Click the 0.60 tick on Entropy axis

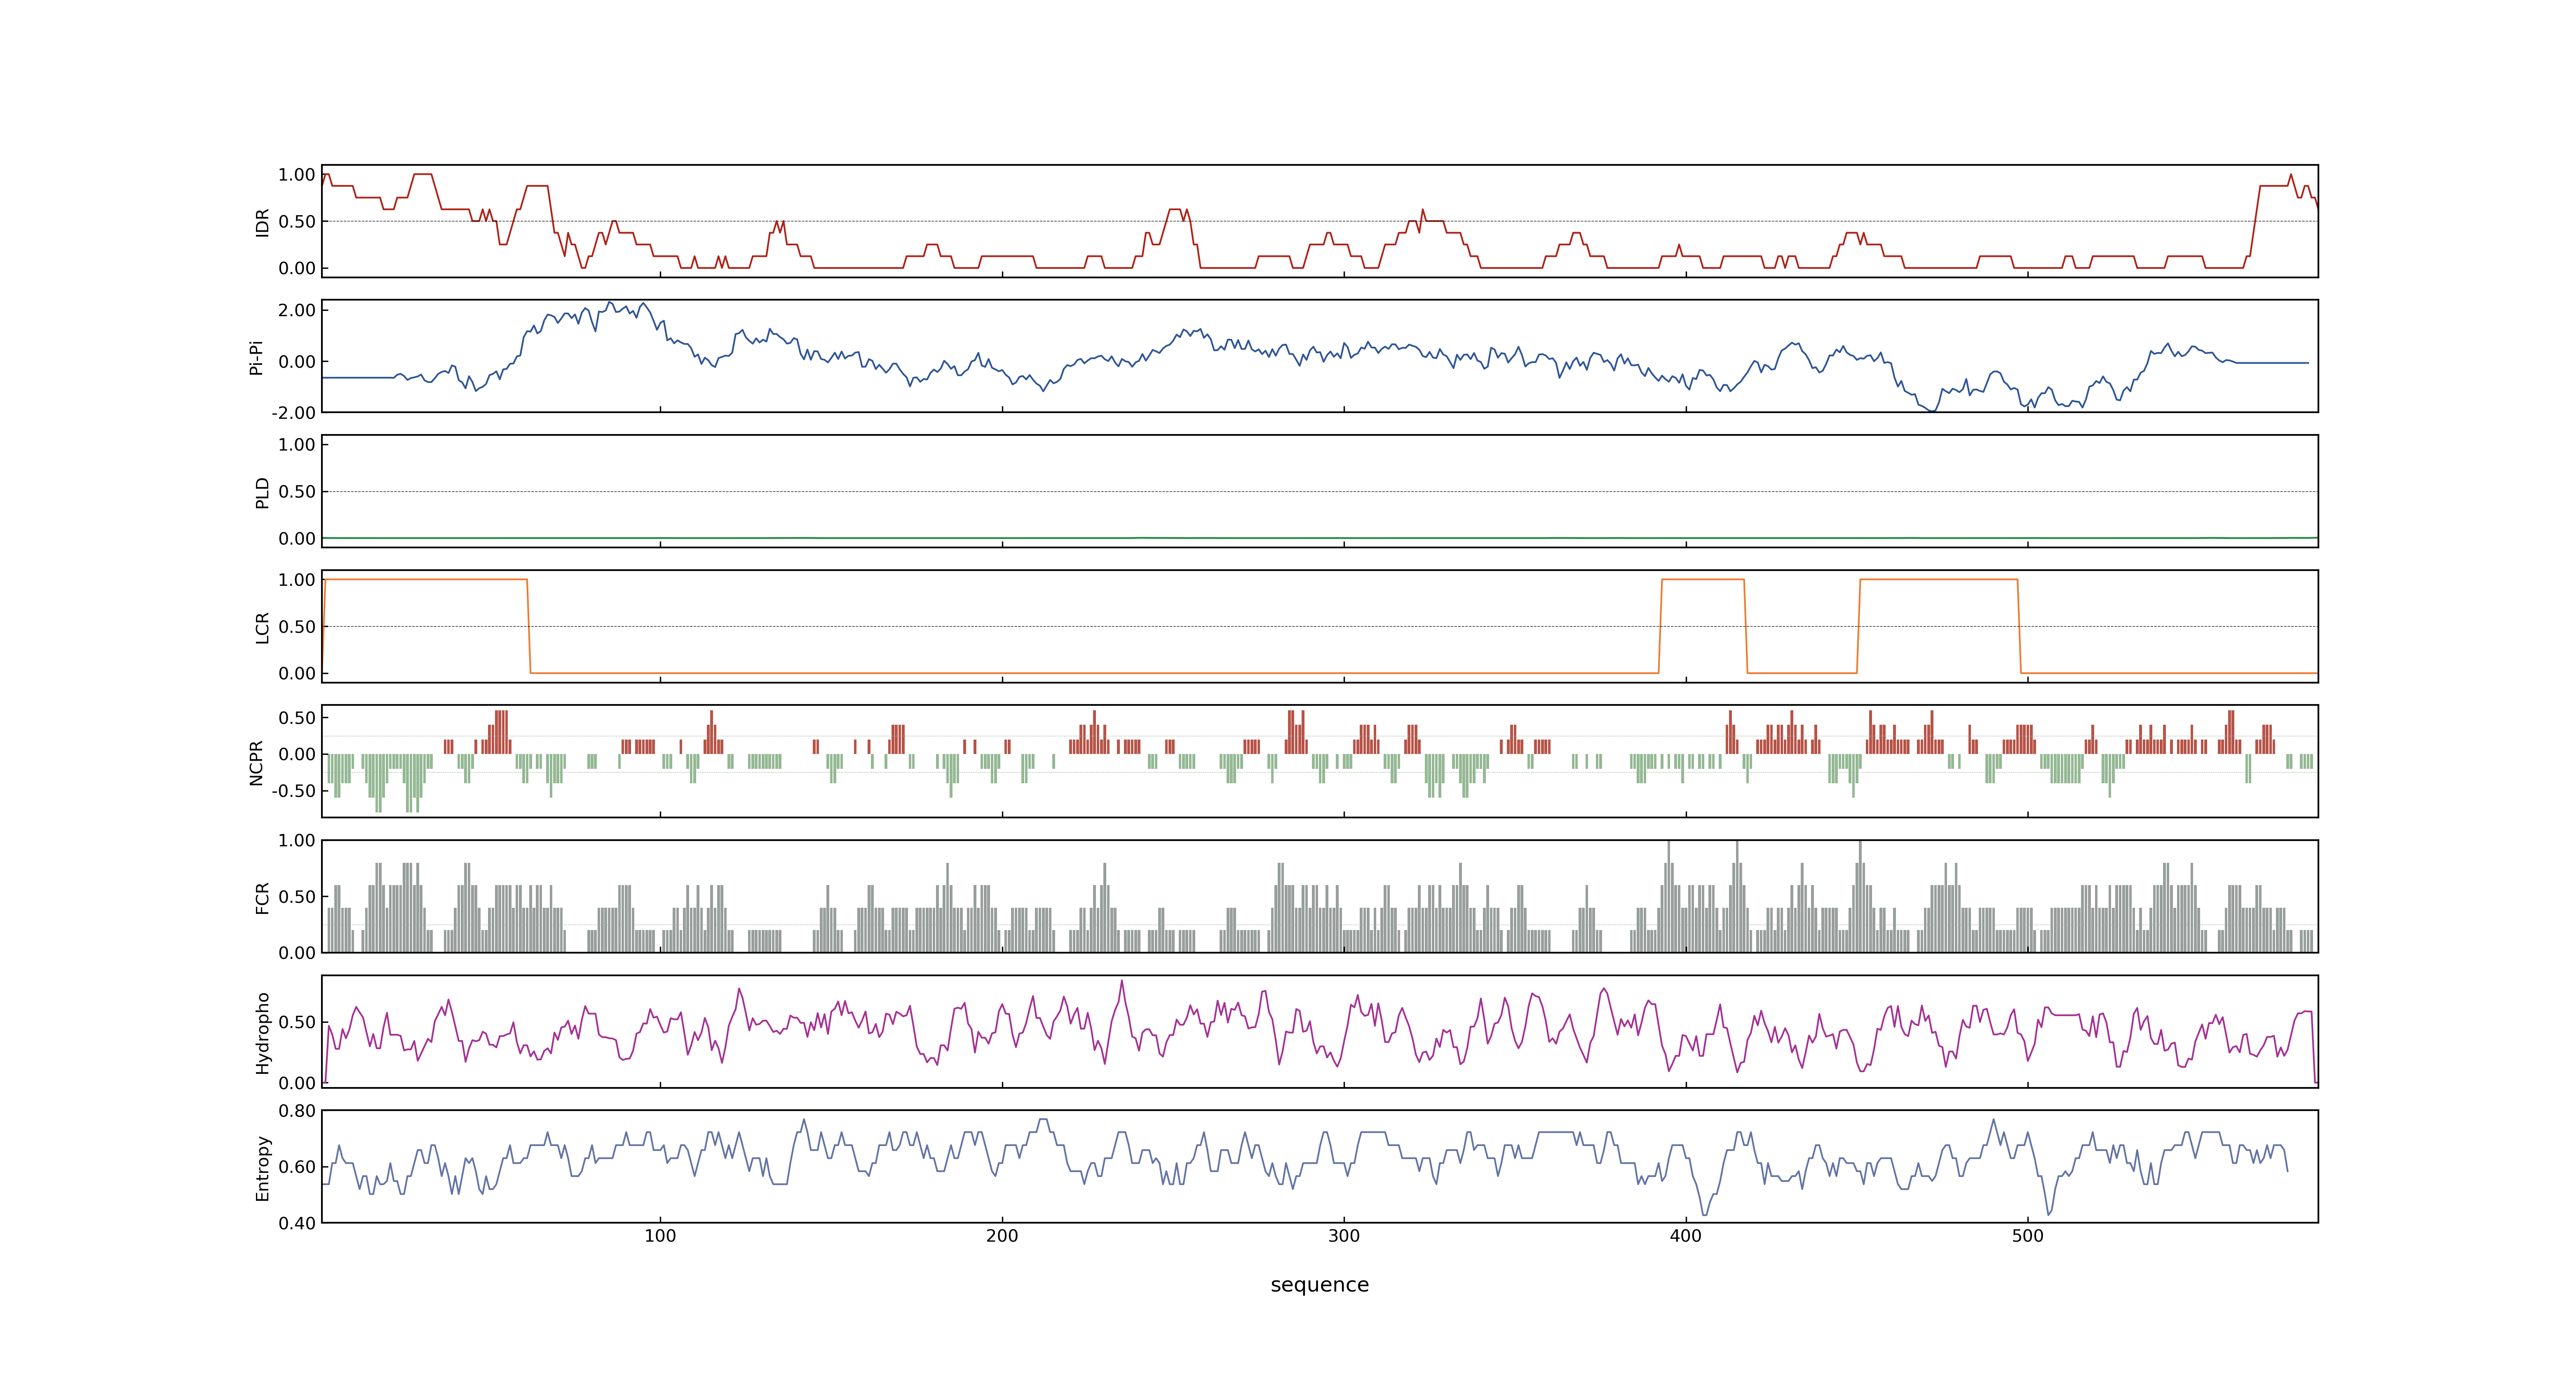(x=297, y=1167)
